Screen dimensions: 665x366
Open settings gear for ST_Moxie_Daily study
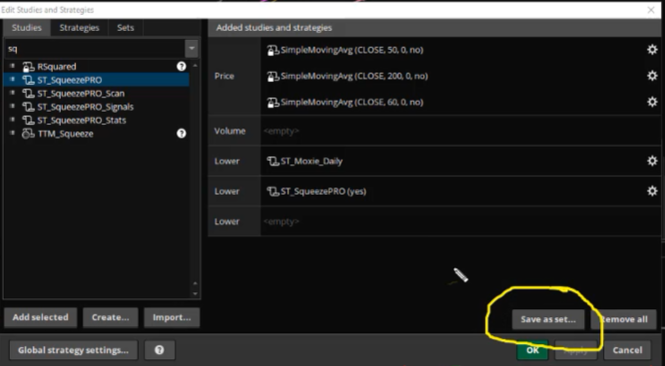coord(652,161)
